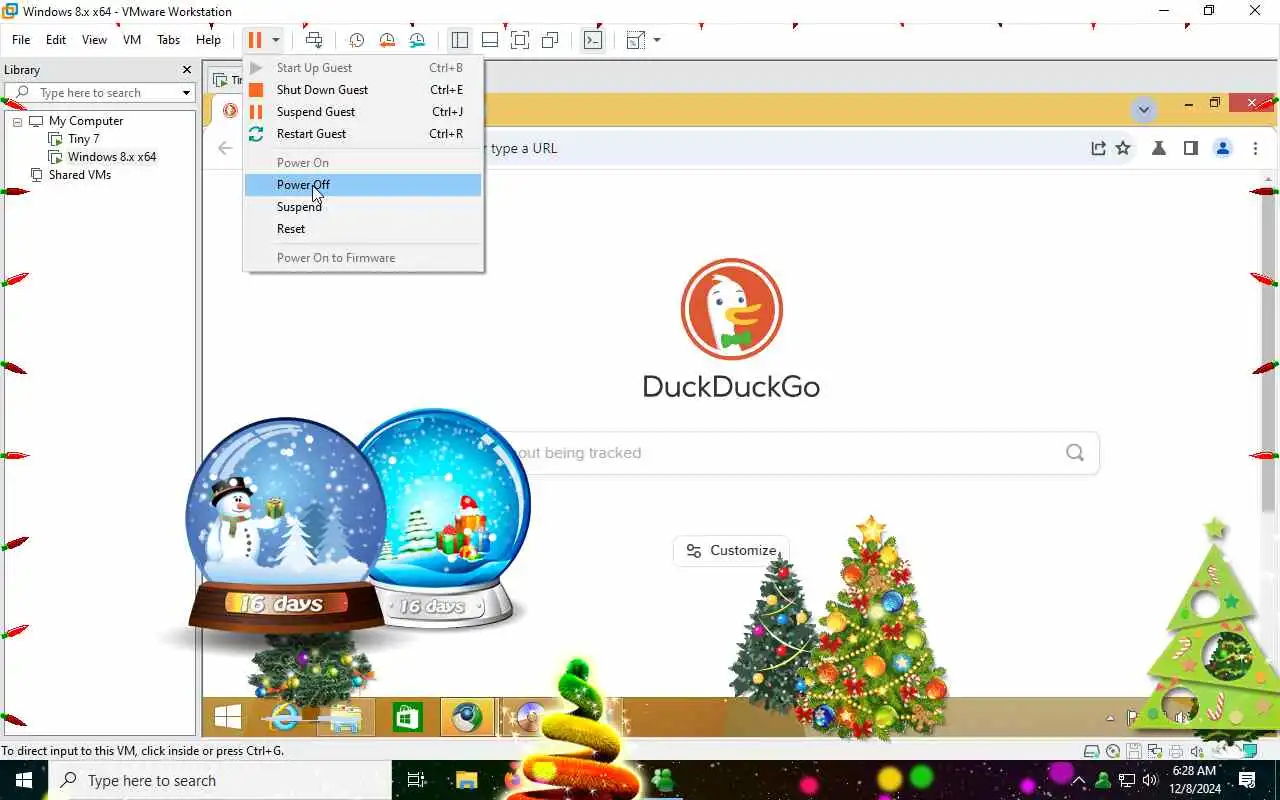Image resolution: width=1280 pixels, height=800 pixels.
Task: Switch to Unity mode icon
Action: point(550,40)
